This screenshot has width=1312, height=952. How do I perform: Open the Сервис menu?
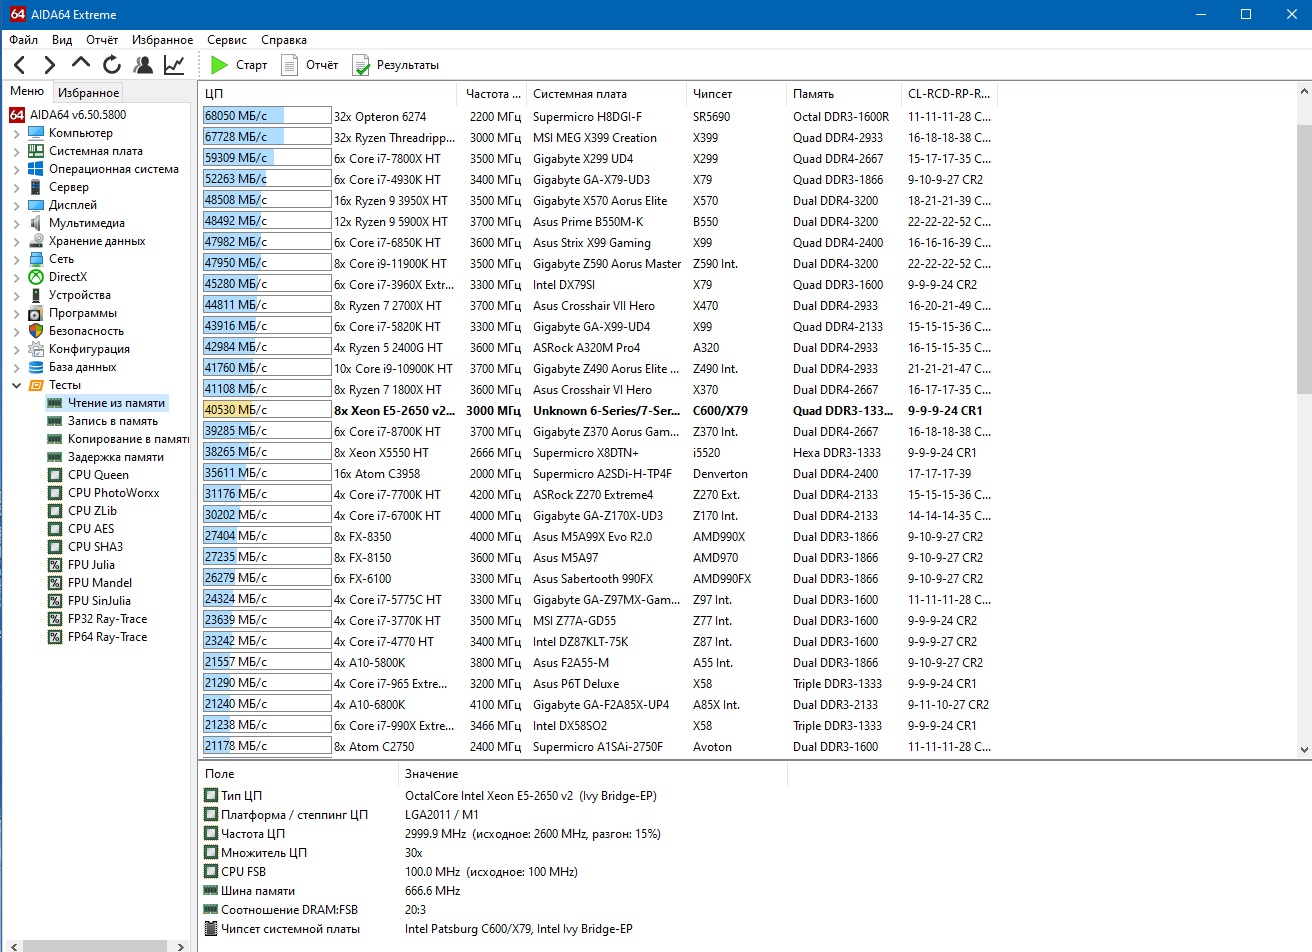[227, 40]
